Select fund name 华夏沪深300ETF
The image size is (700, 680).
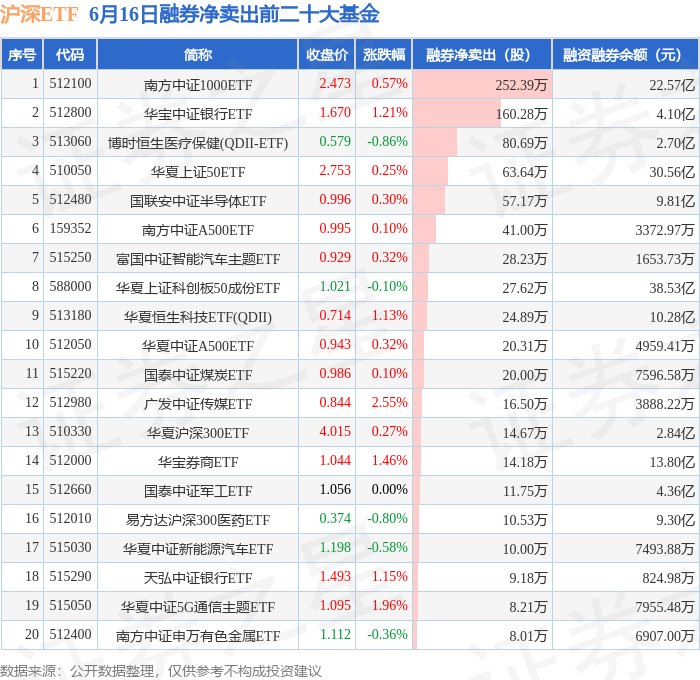[198, 433]
